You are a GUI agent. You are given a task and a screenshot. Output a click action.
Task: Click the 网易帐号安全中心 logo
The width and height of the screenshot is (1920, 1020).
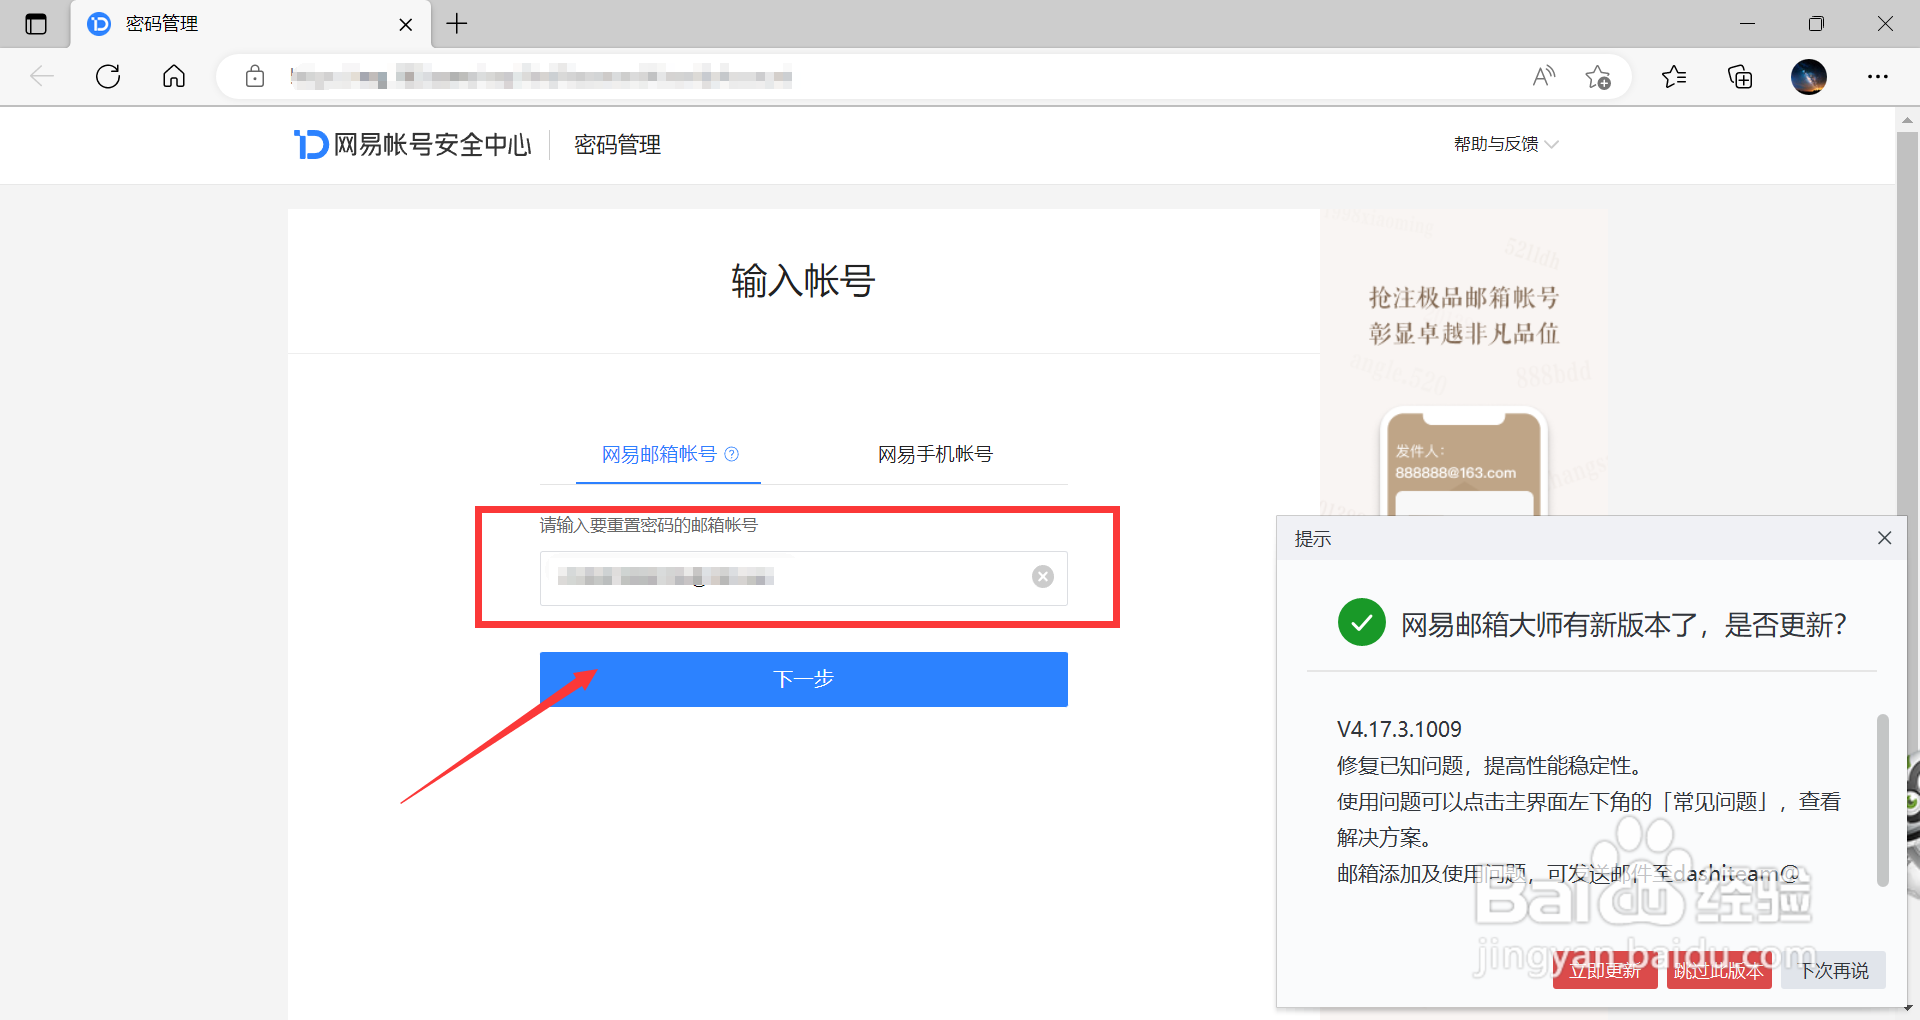[412, 144]
